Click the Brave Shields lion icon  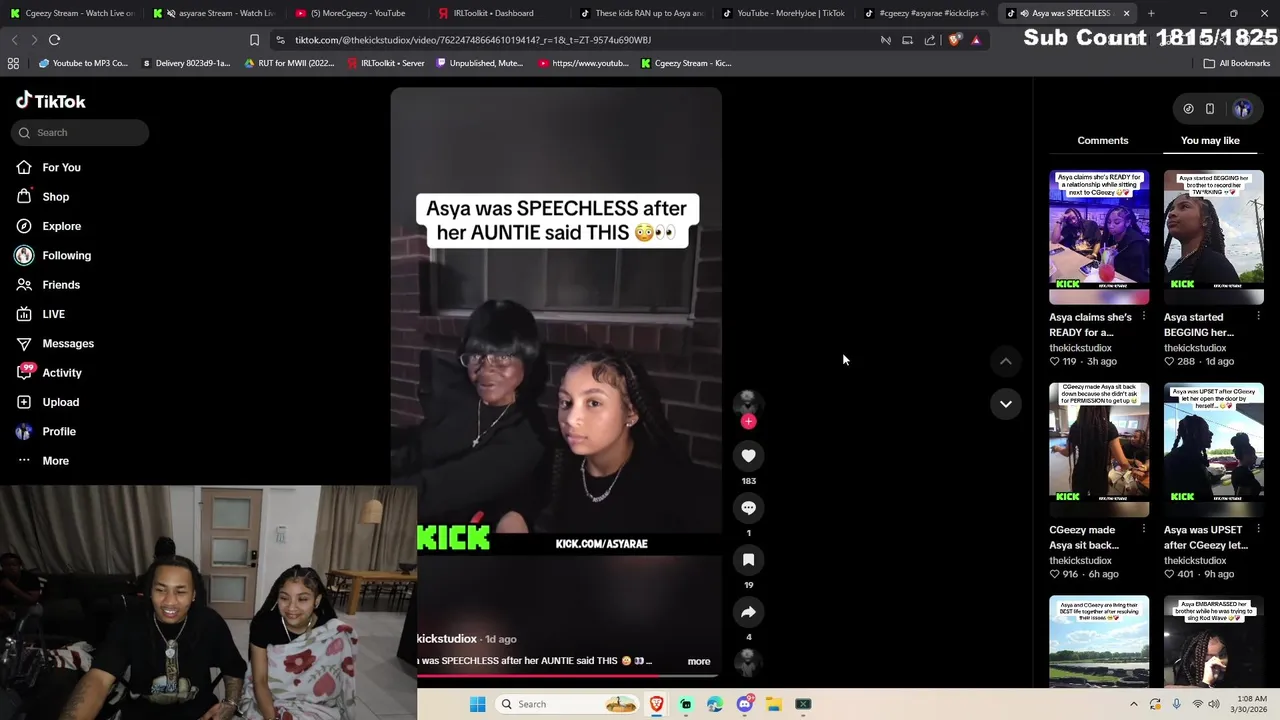pos(955,40)
